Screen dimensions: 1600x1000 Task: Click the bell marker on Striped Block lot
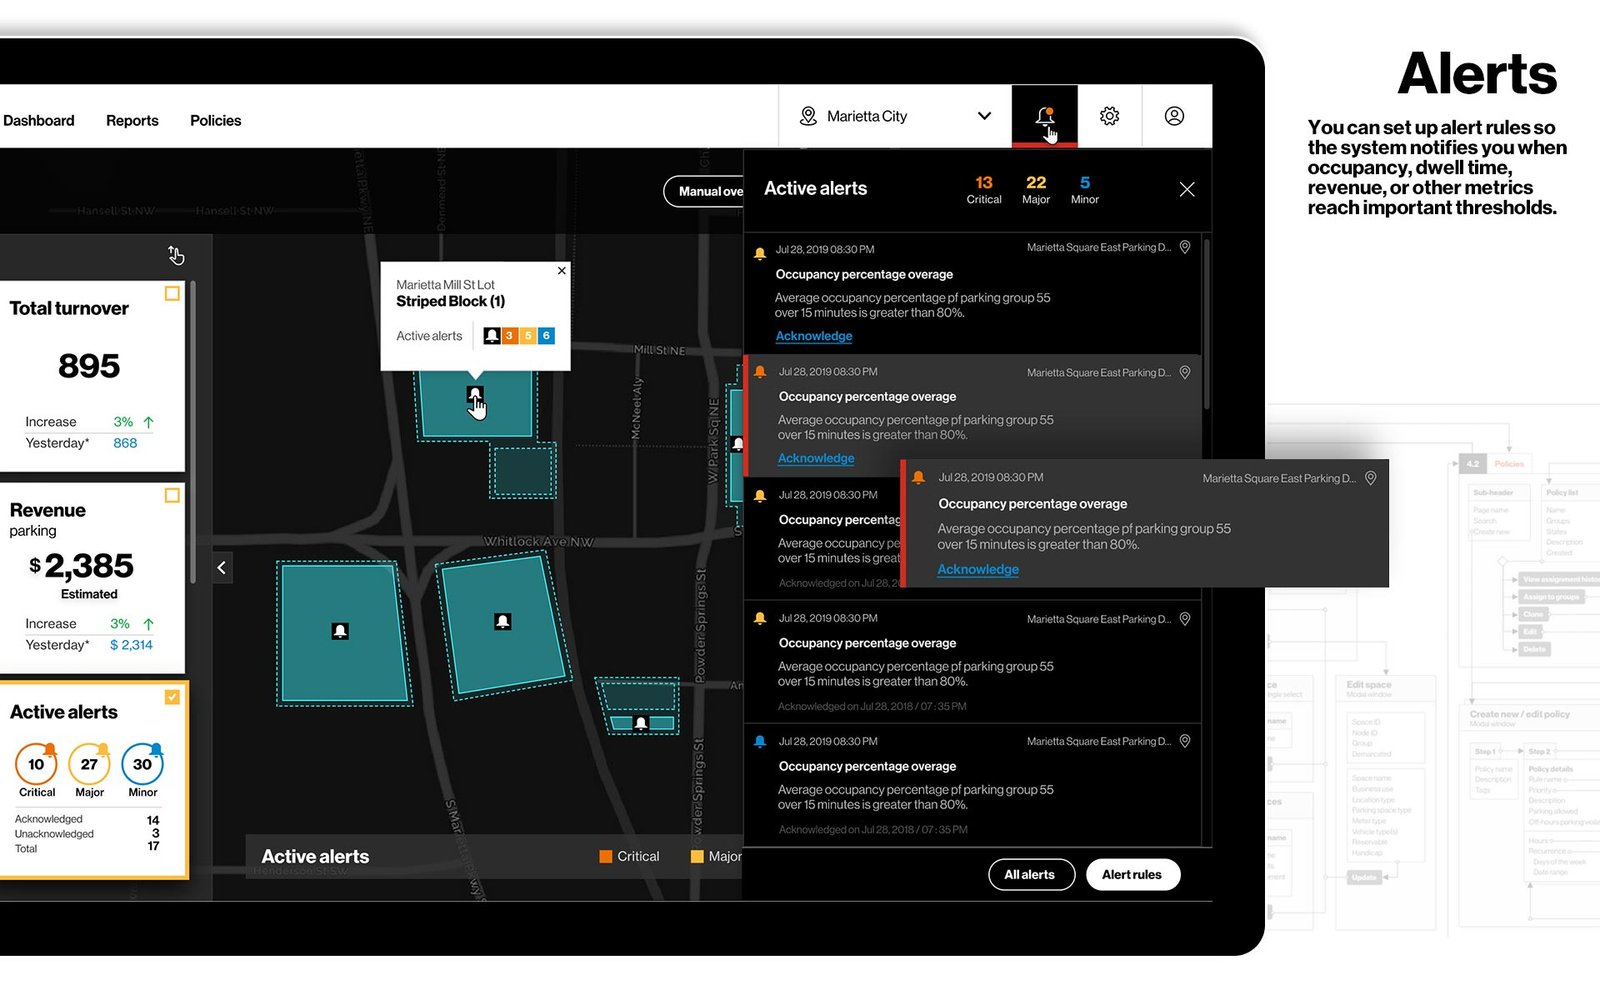[475, 394]
